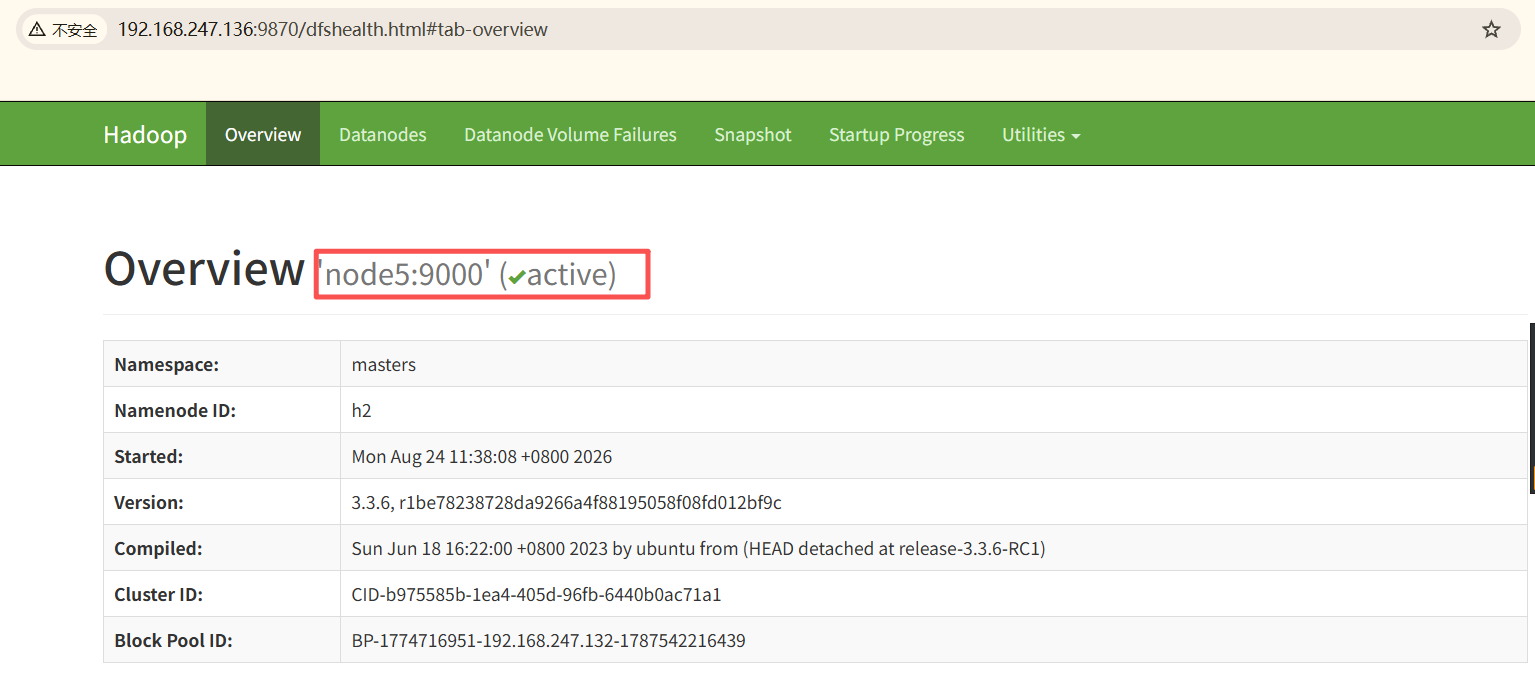Click the Started: label cell
This screenshot has height=680, width=1535.
(x=222, y=456)
